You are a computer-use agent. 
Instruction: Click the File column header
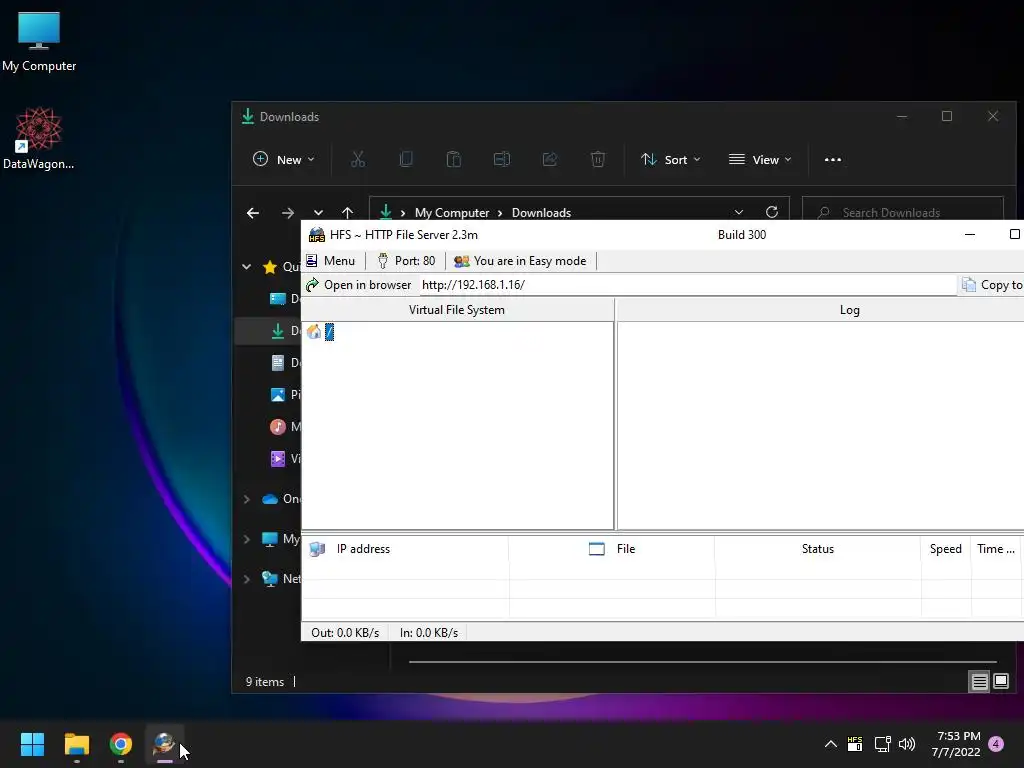[x=612, y=549]
